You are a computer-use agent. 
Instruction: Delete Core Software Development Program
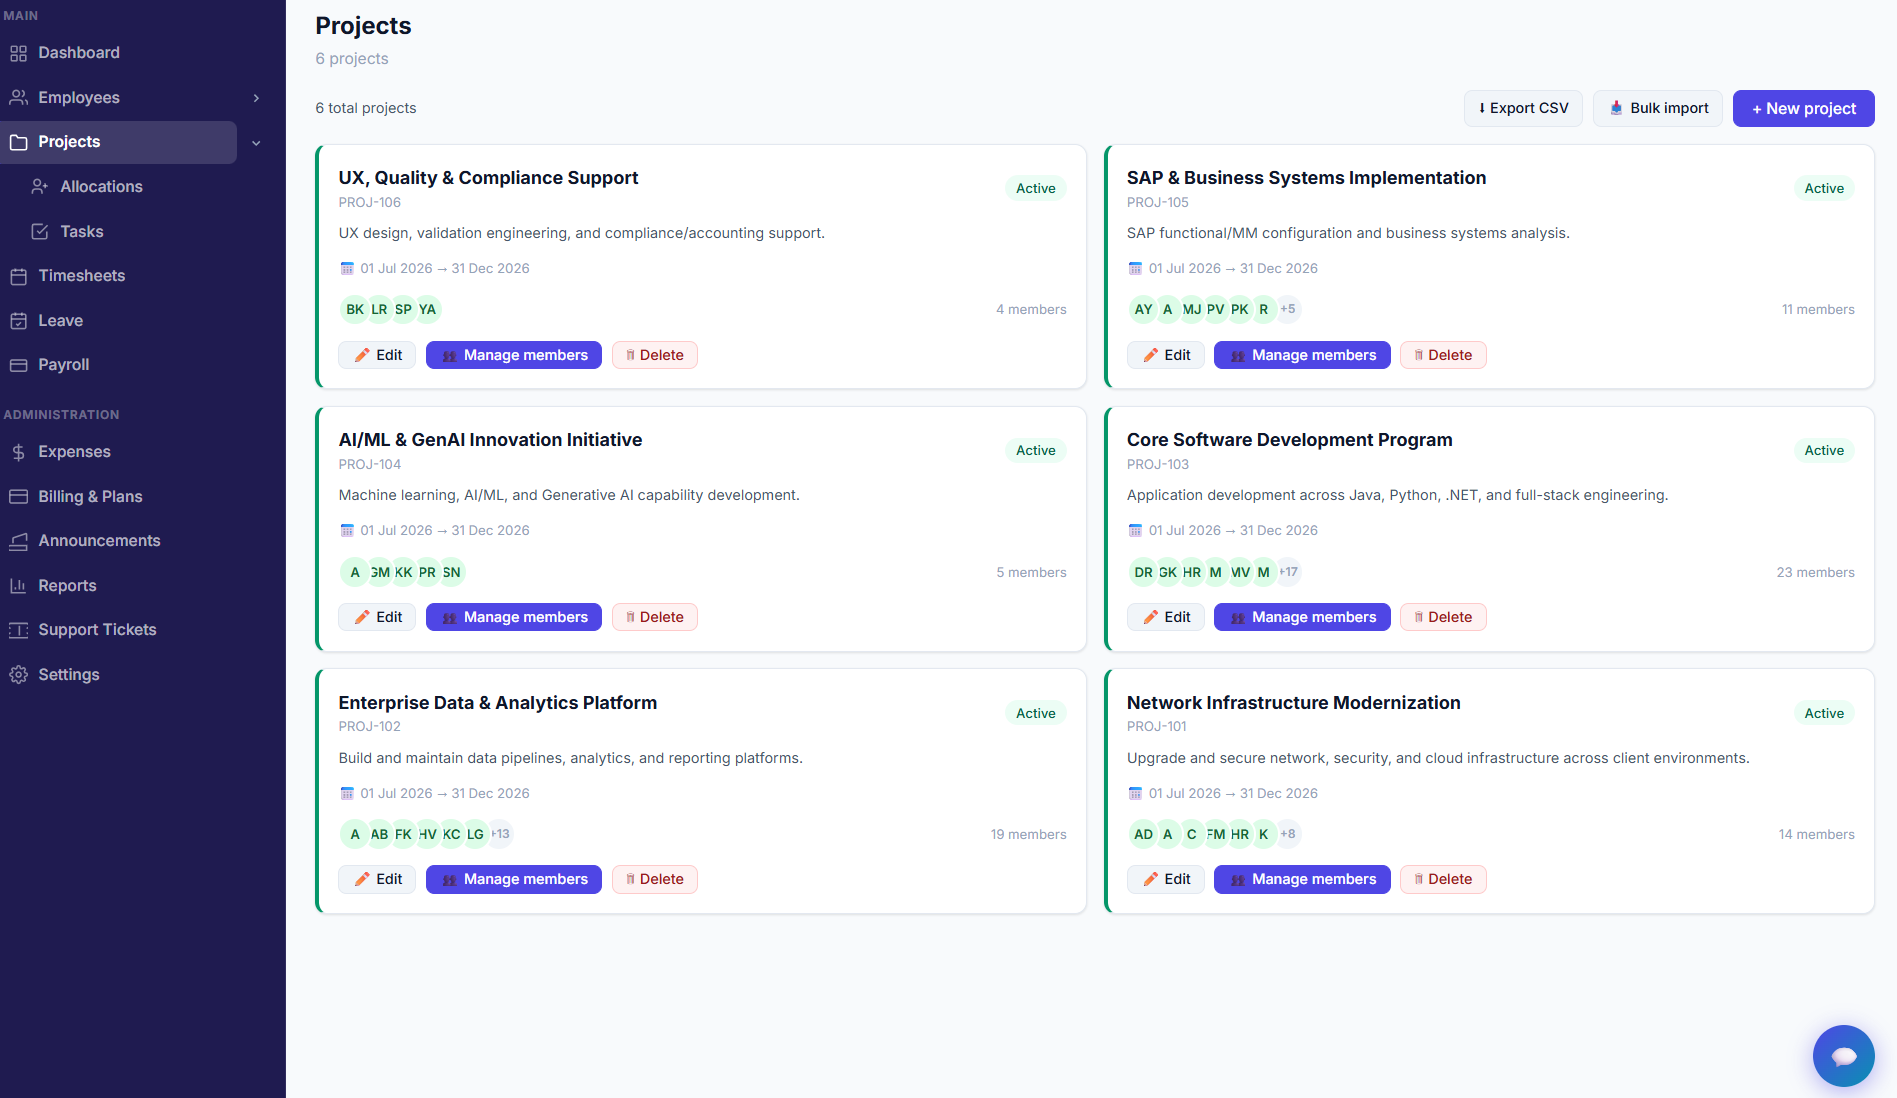(1443, 617)
